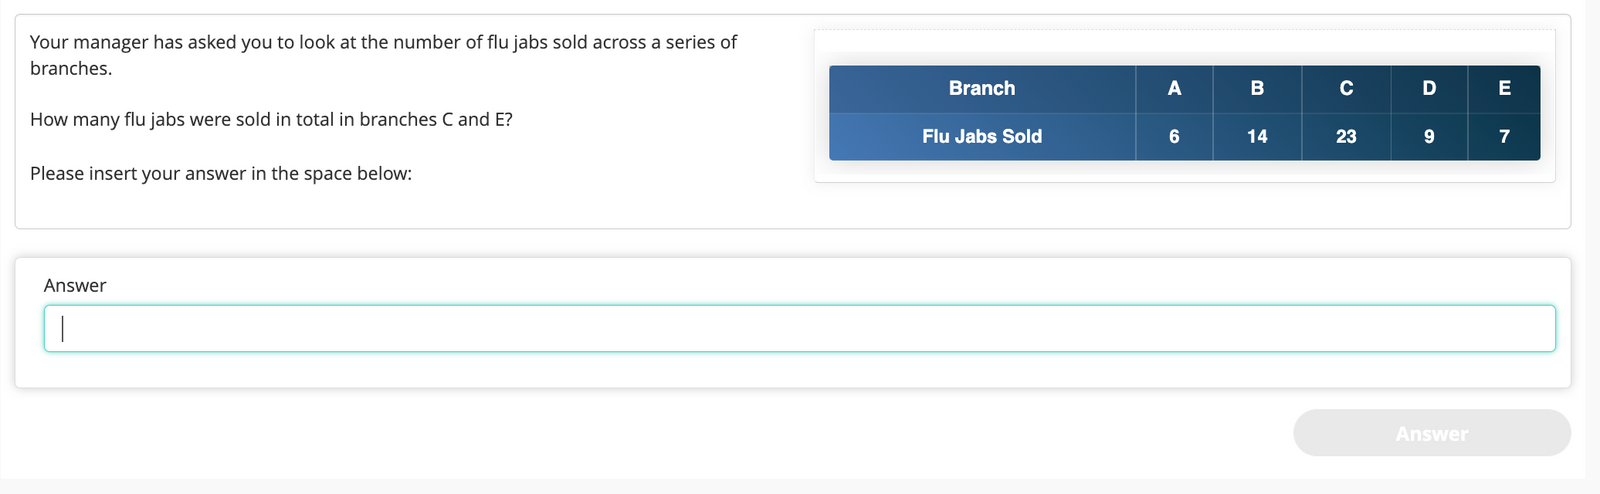Viewport: 1600px width, 494px height.
Task: Click the Answer text input field
Action: 799,328
